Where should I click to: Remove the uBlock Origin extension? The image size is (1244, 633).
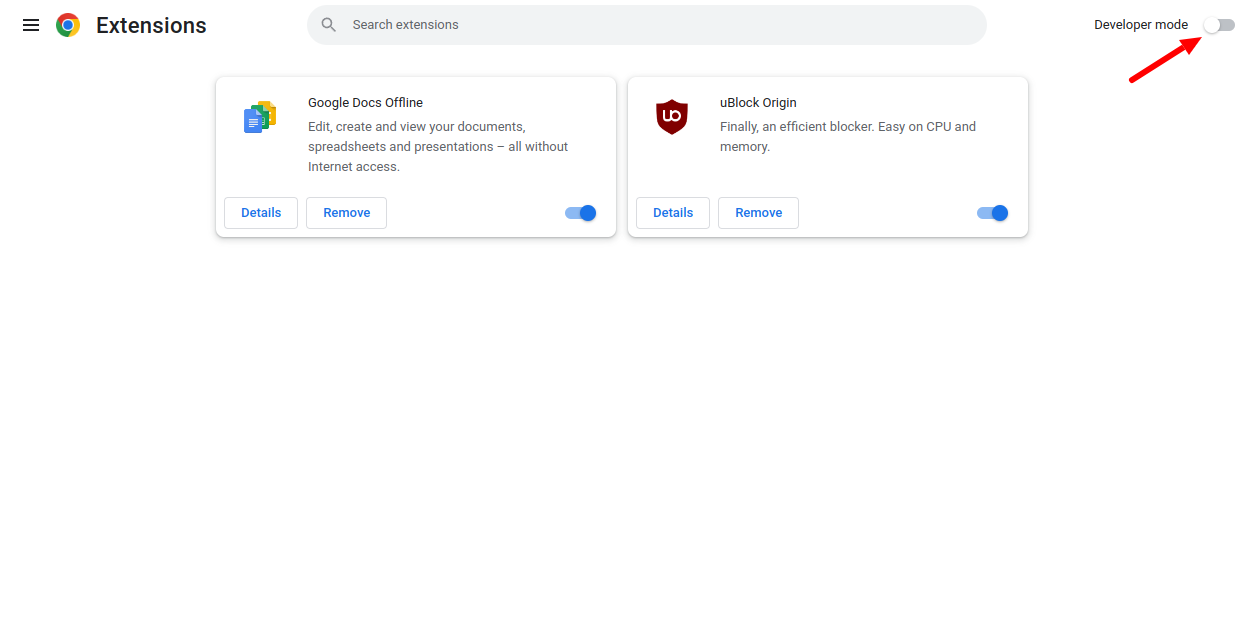tap(758, 213)
